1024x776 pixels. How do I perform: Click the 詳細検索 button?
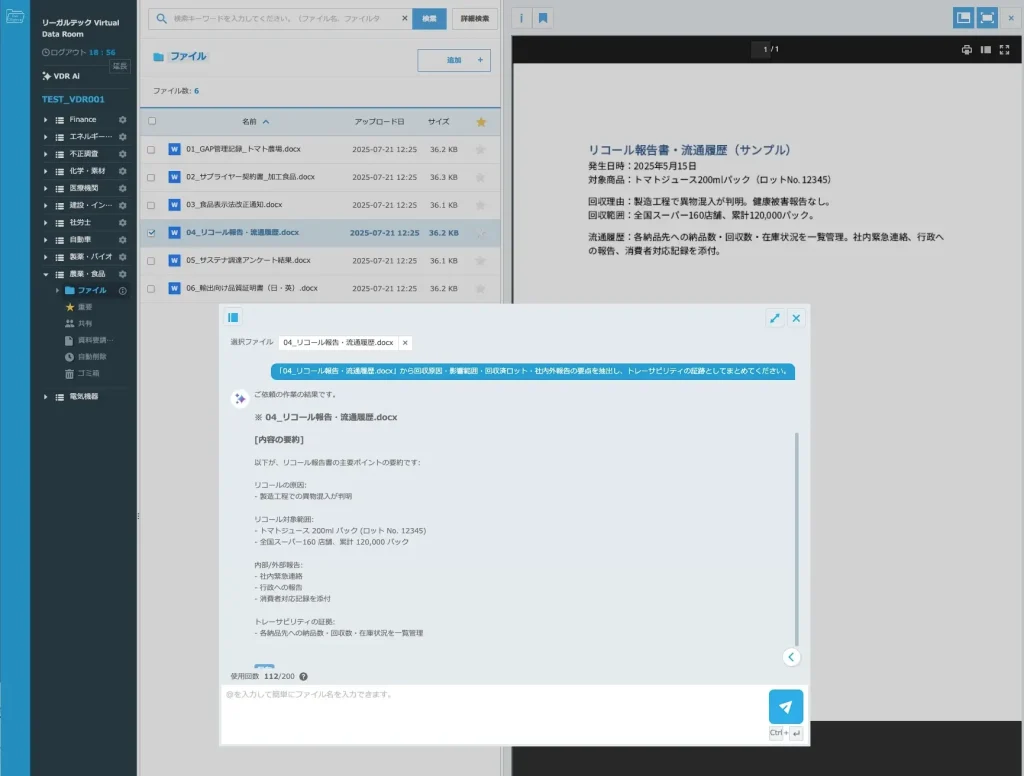click(474, 18)
